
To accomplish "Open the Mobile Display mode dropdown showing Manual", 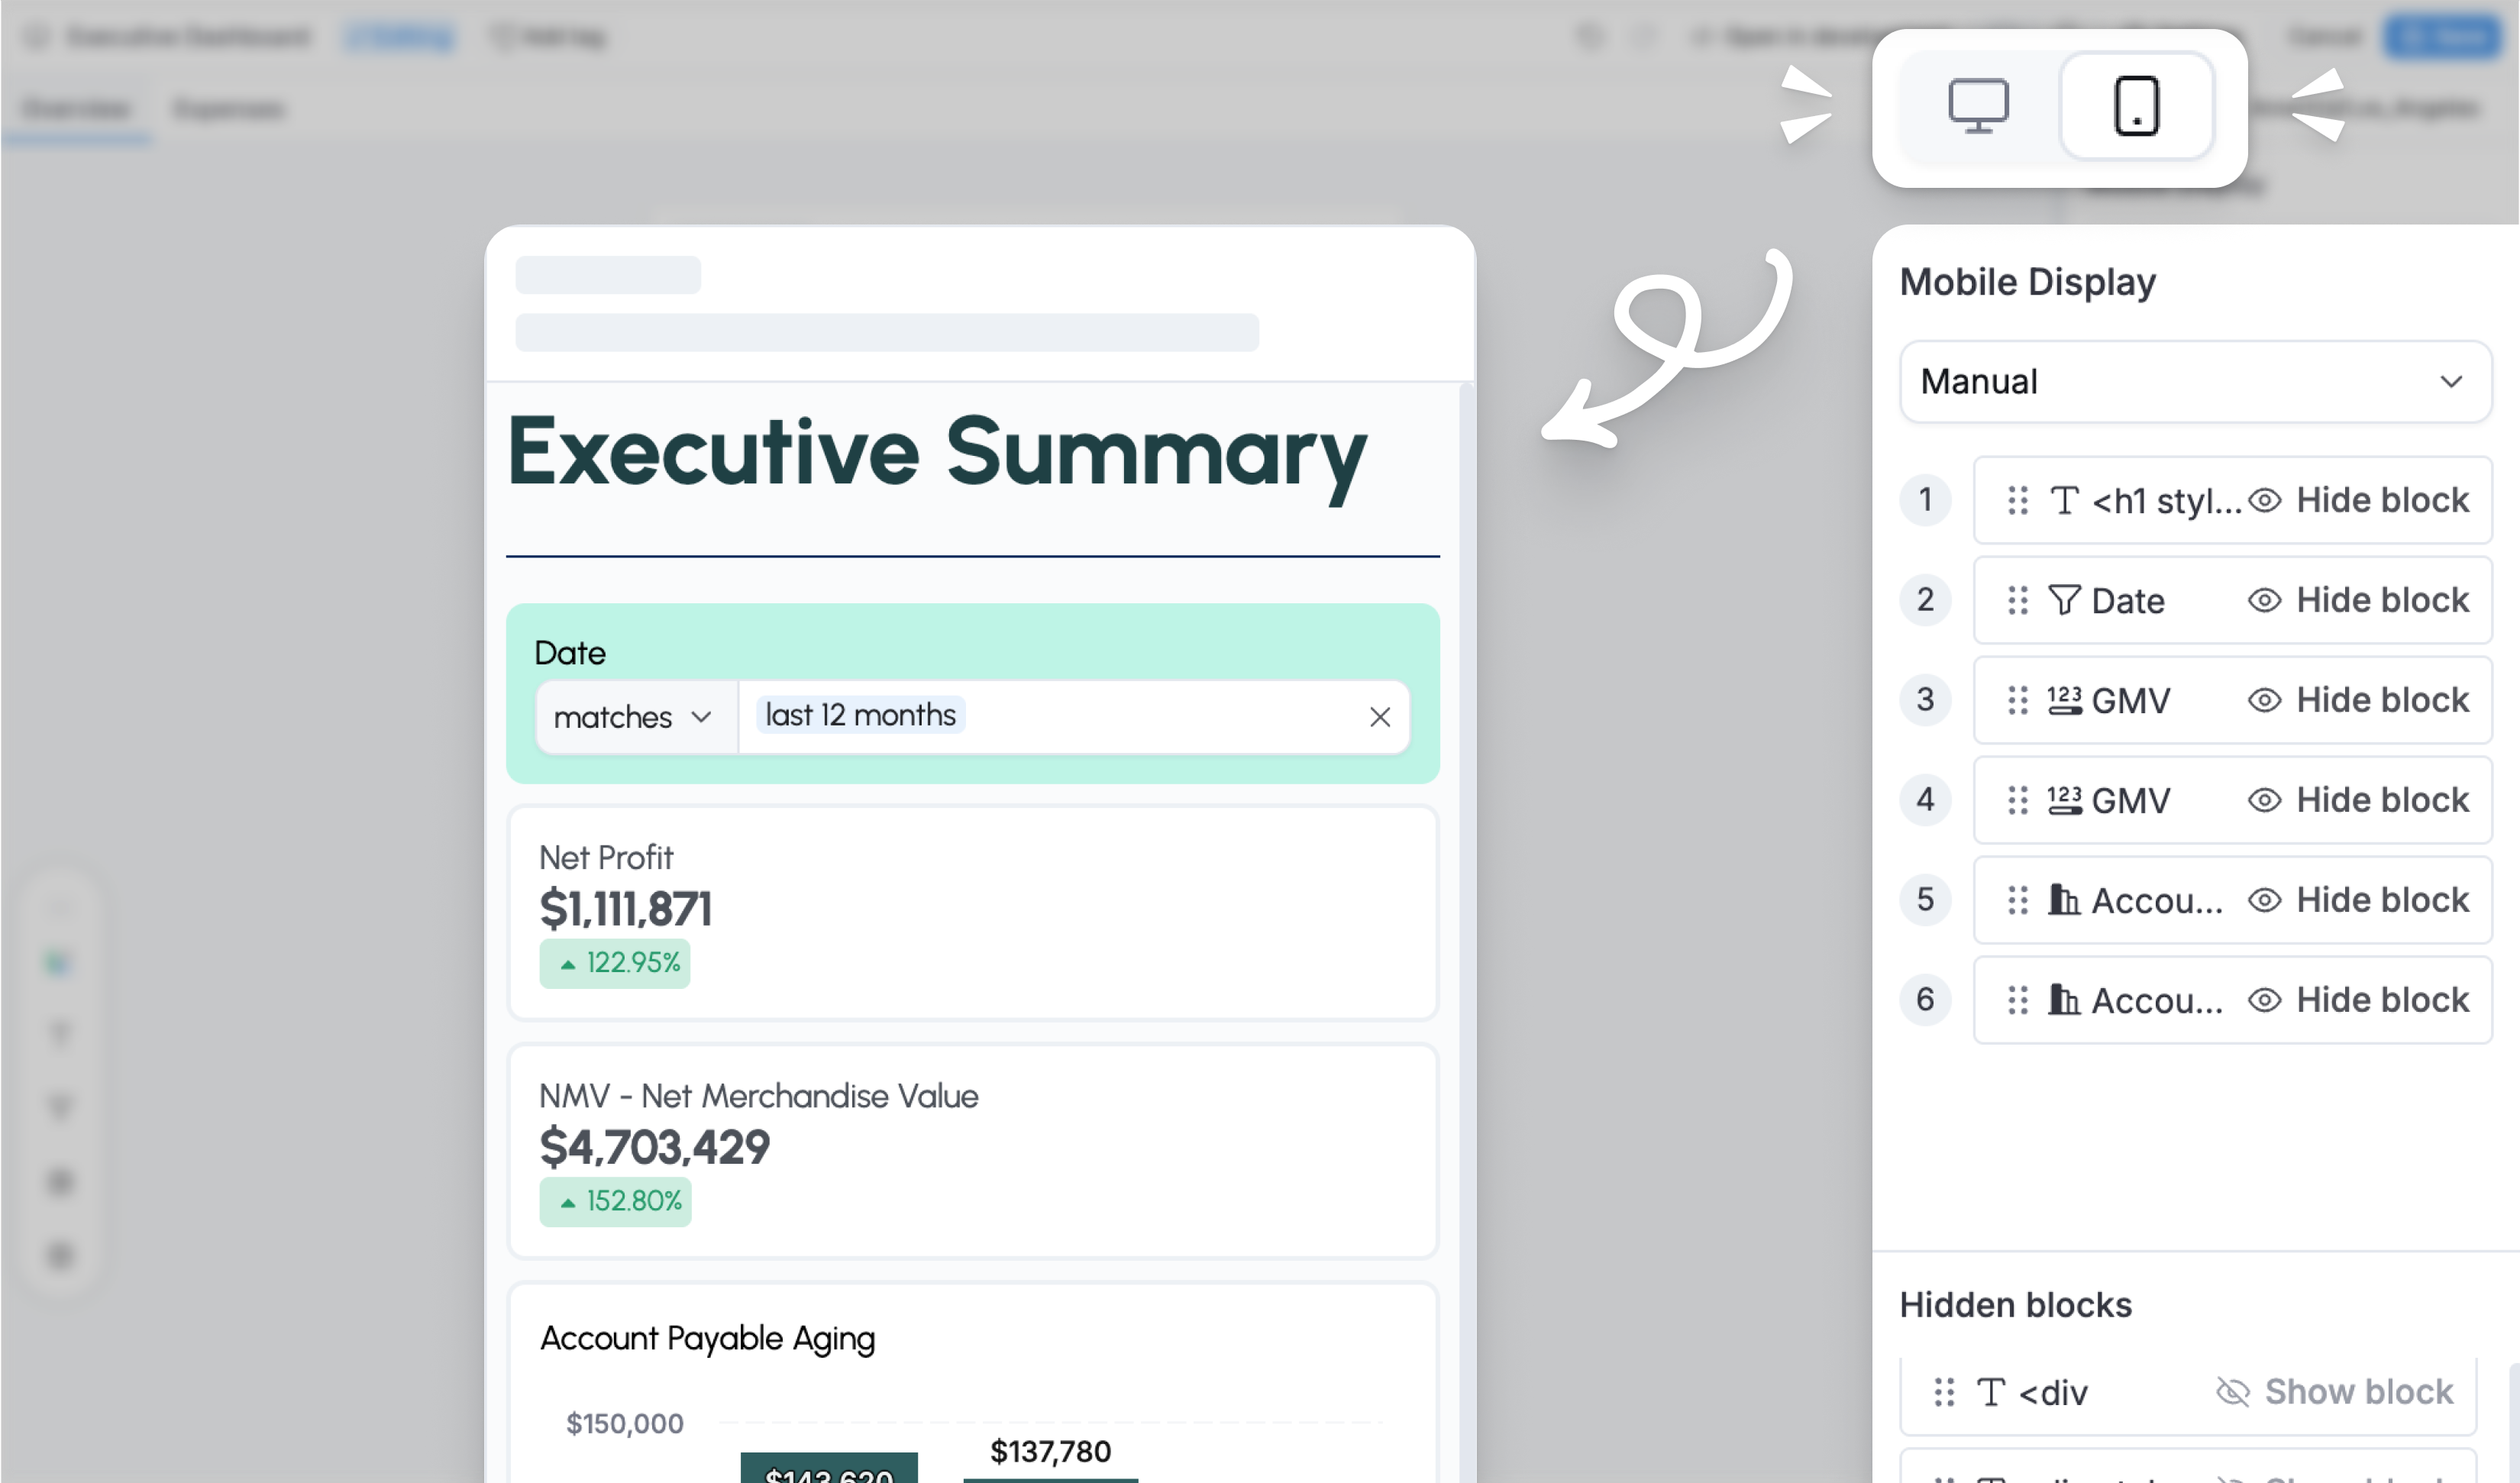I will tap(2194, 381).
